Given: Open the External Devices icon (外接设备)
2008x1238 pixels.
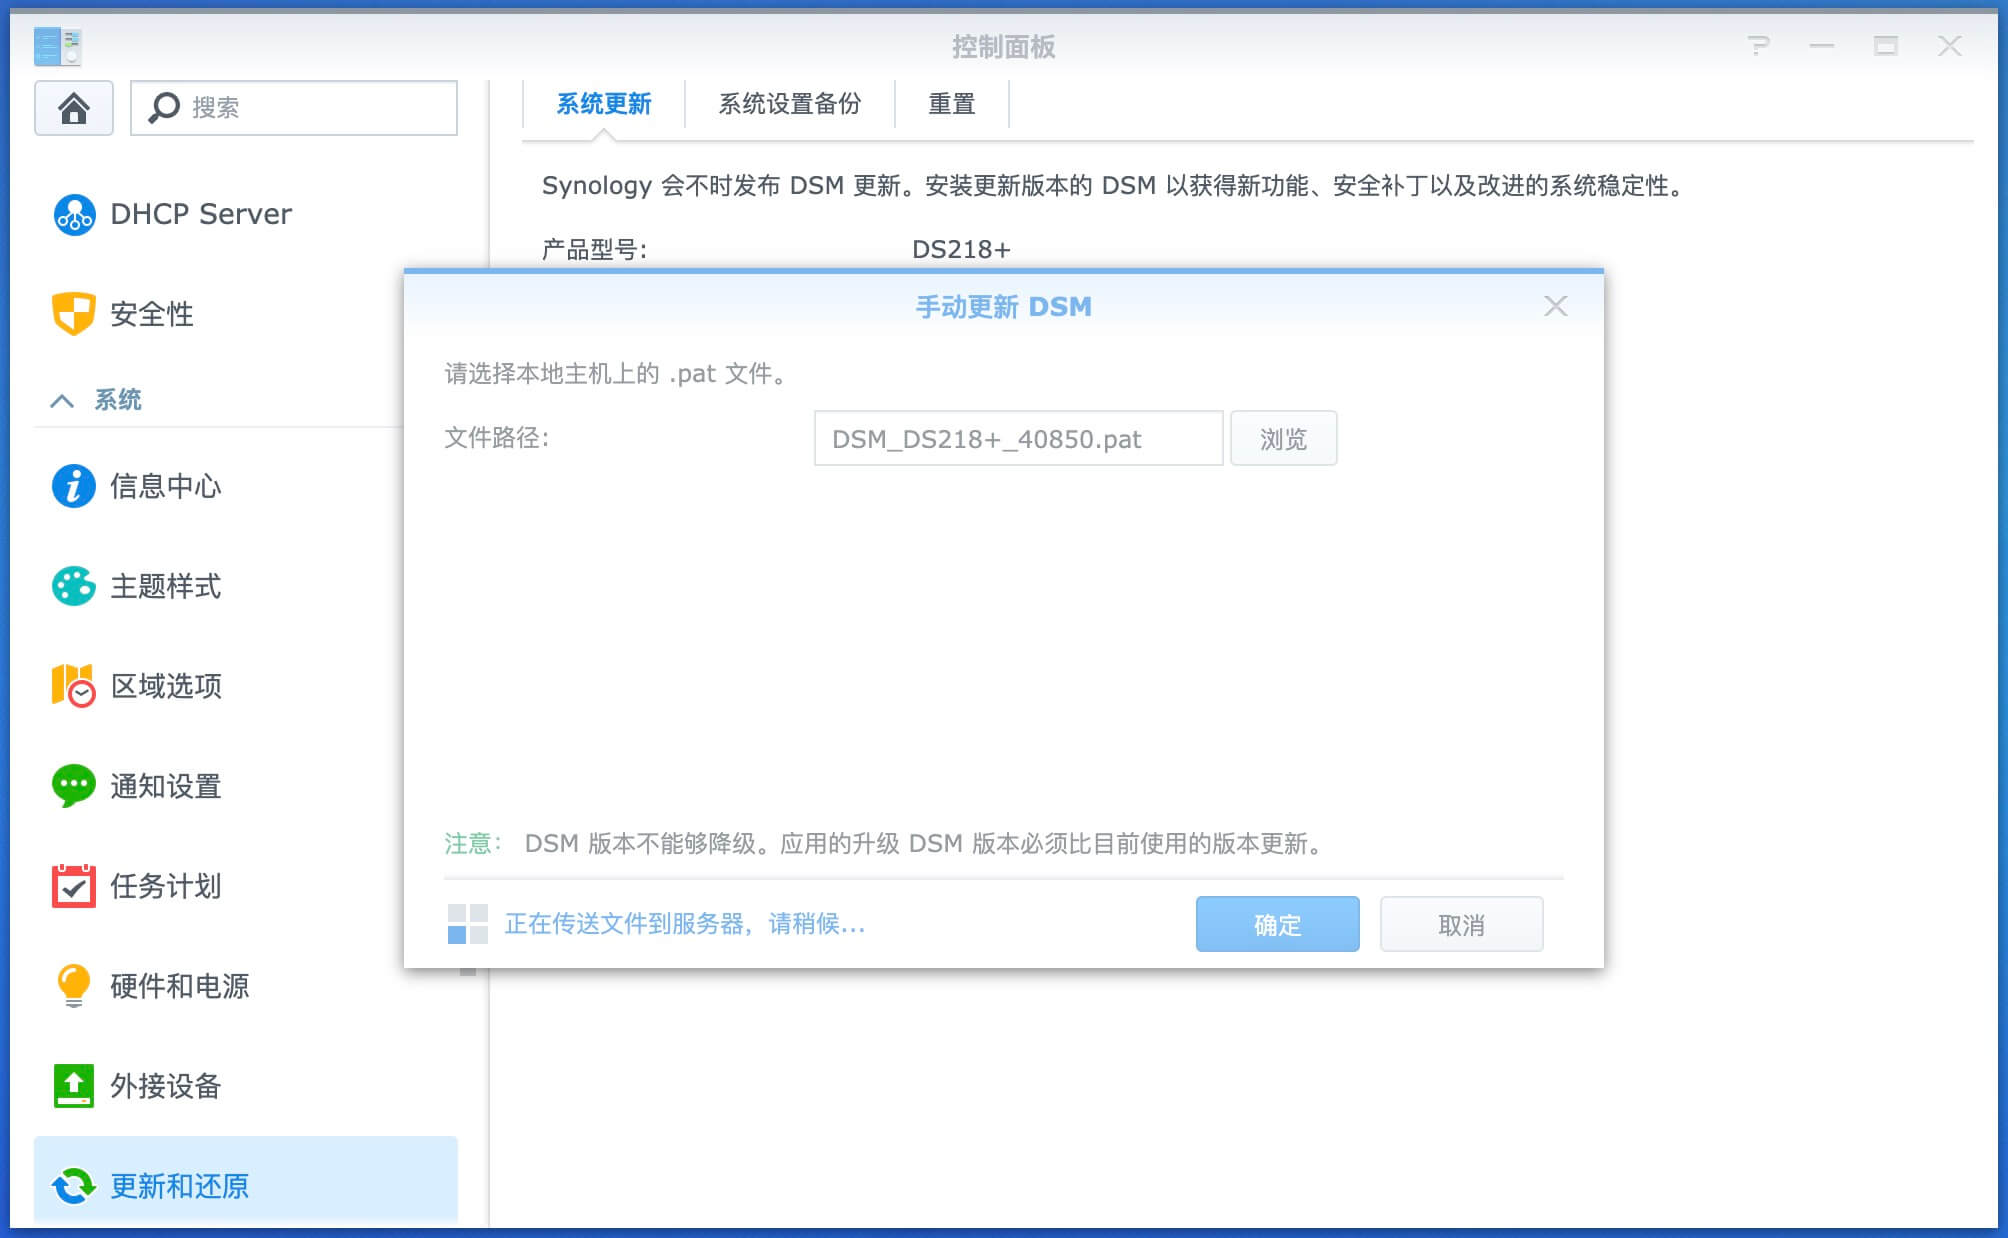Looking at the screenshot, I should click(74, 1086).
